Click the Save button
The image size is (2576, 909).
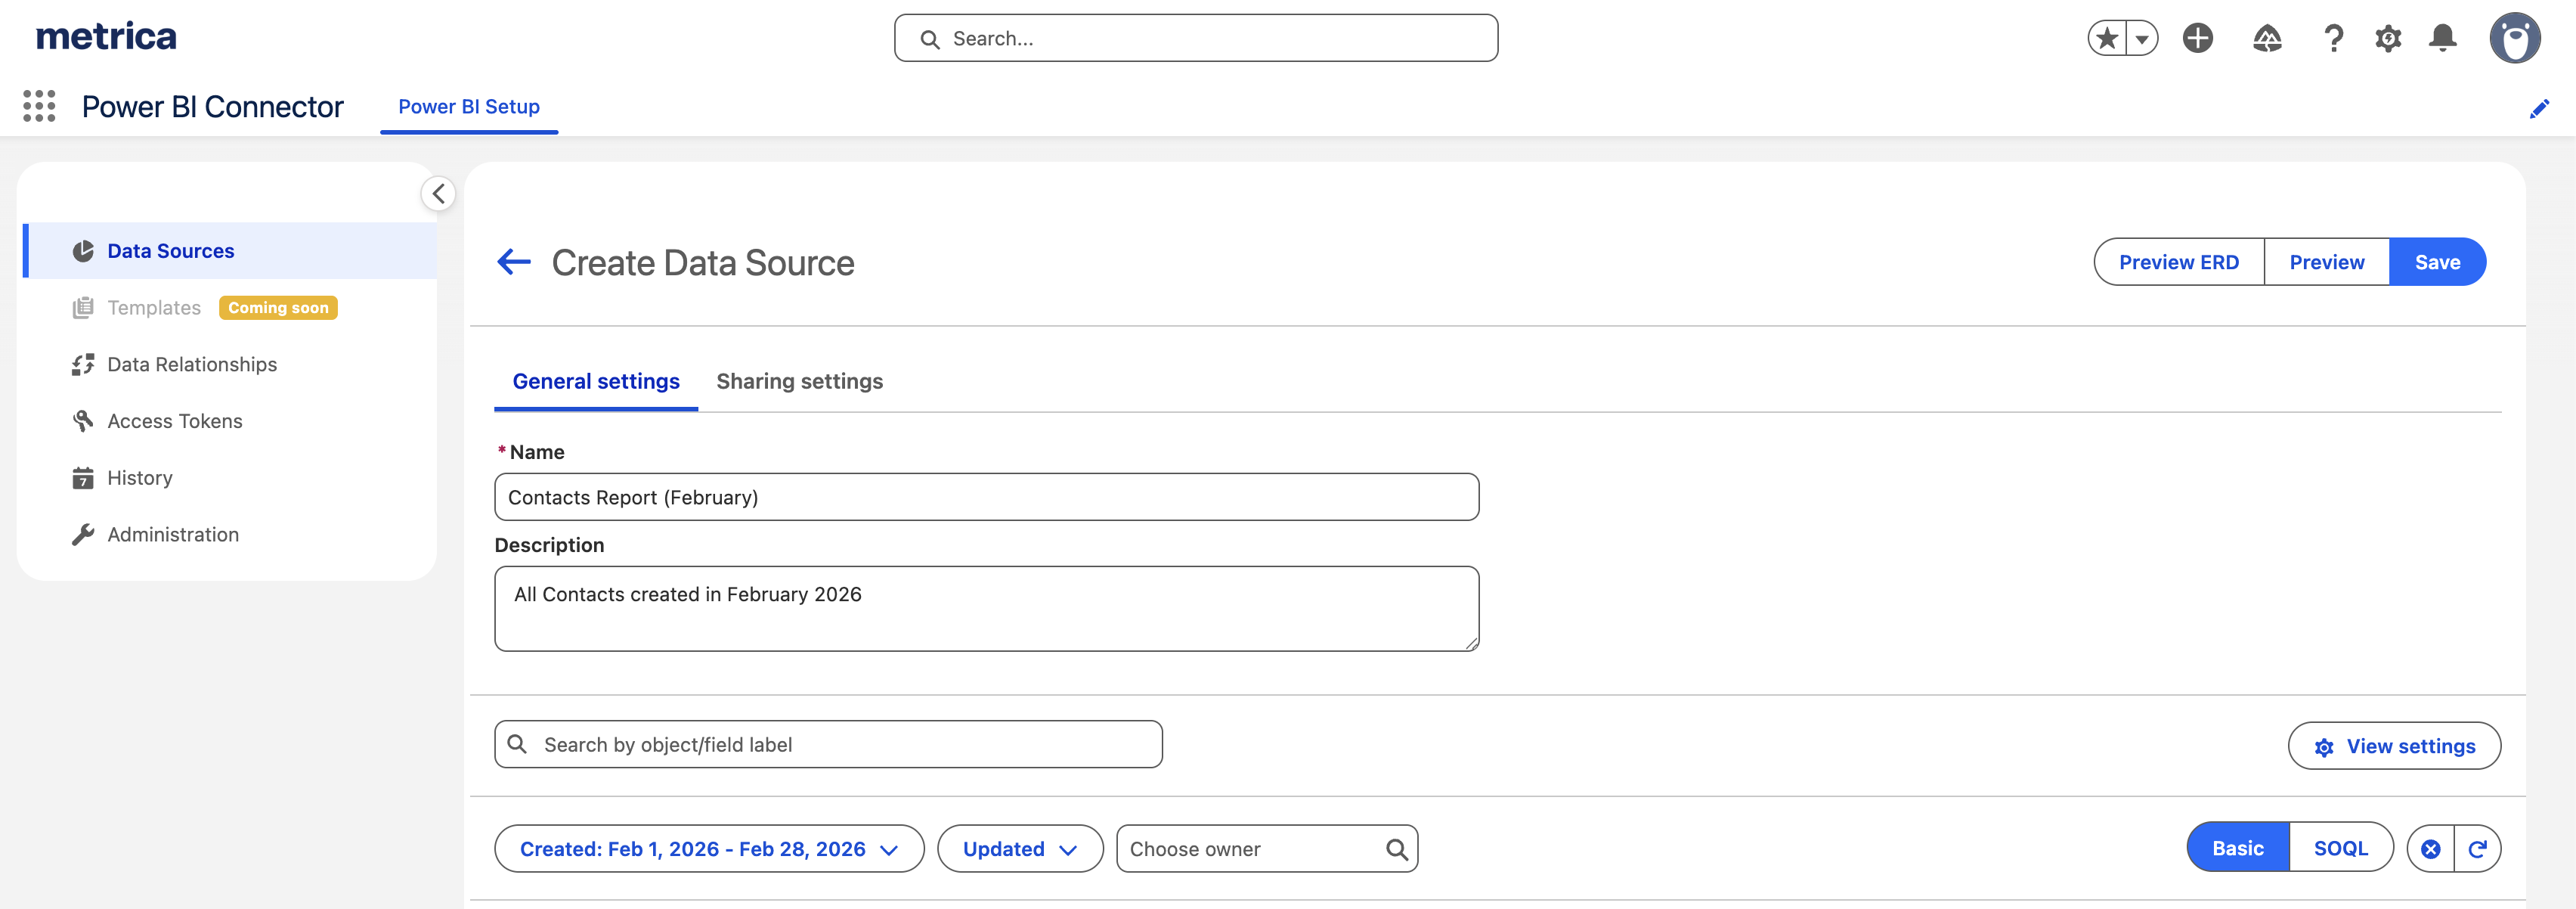click(2436, 262)
